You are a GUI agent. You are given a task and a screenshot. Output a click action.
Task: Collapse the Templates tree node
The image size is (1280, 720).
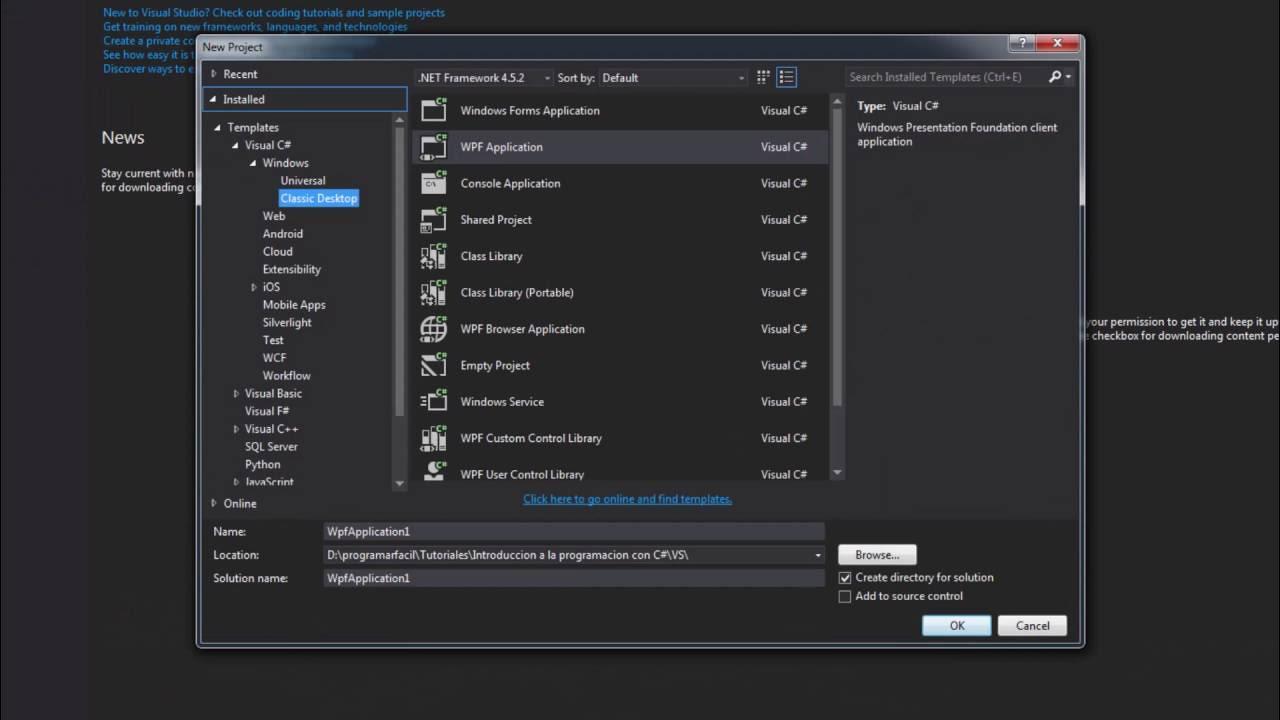click(218, 128)
